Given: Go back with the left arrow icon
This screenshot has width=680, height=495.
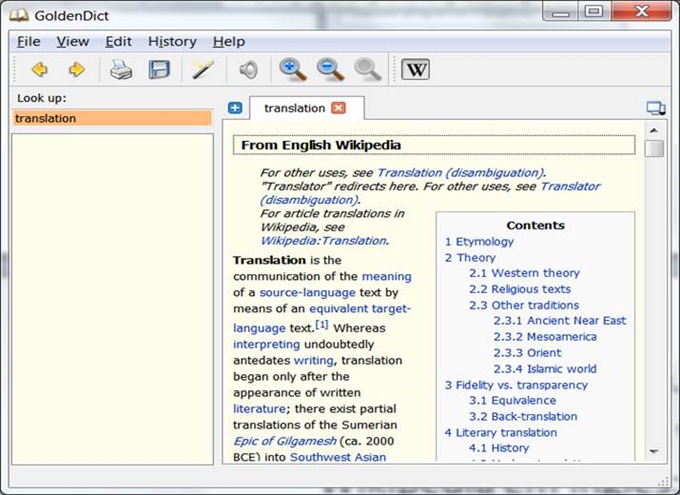Looking at the screenshot, I should coord(40,69).
